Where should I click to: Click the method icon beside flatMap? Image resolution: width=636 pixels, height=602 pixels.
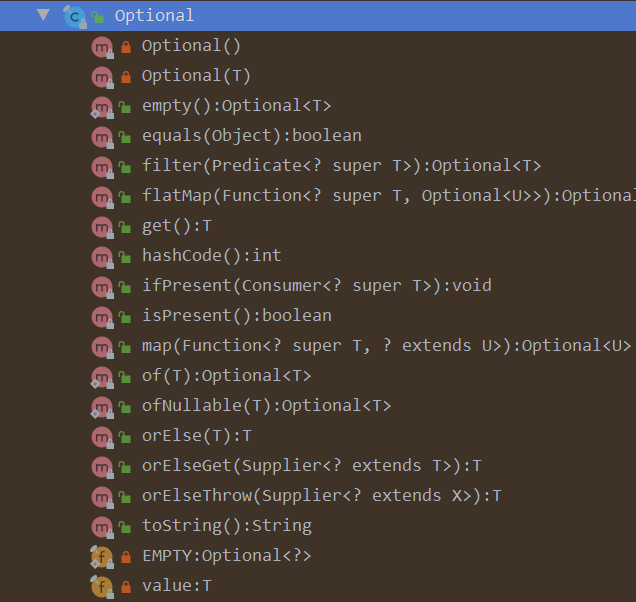click(102, 198)
